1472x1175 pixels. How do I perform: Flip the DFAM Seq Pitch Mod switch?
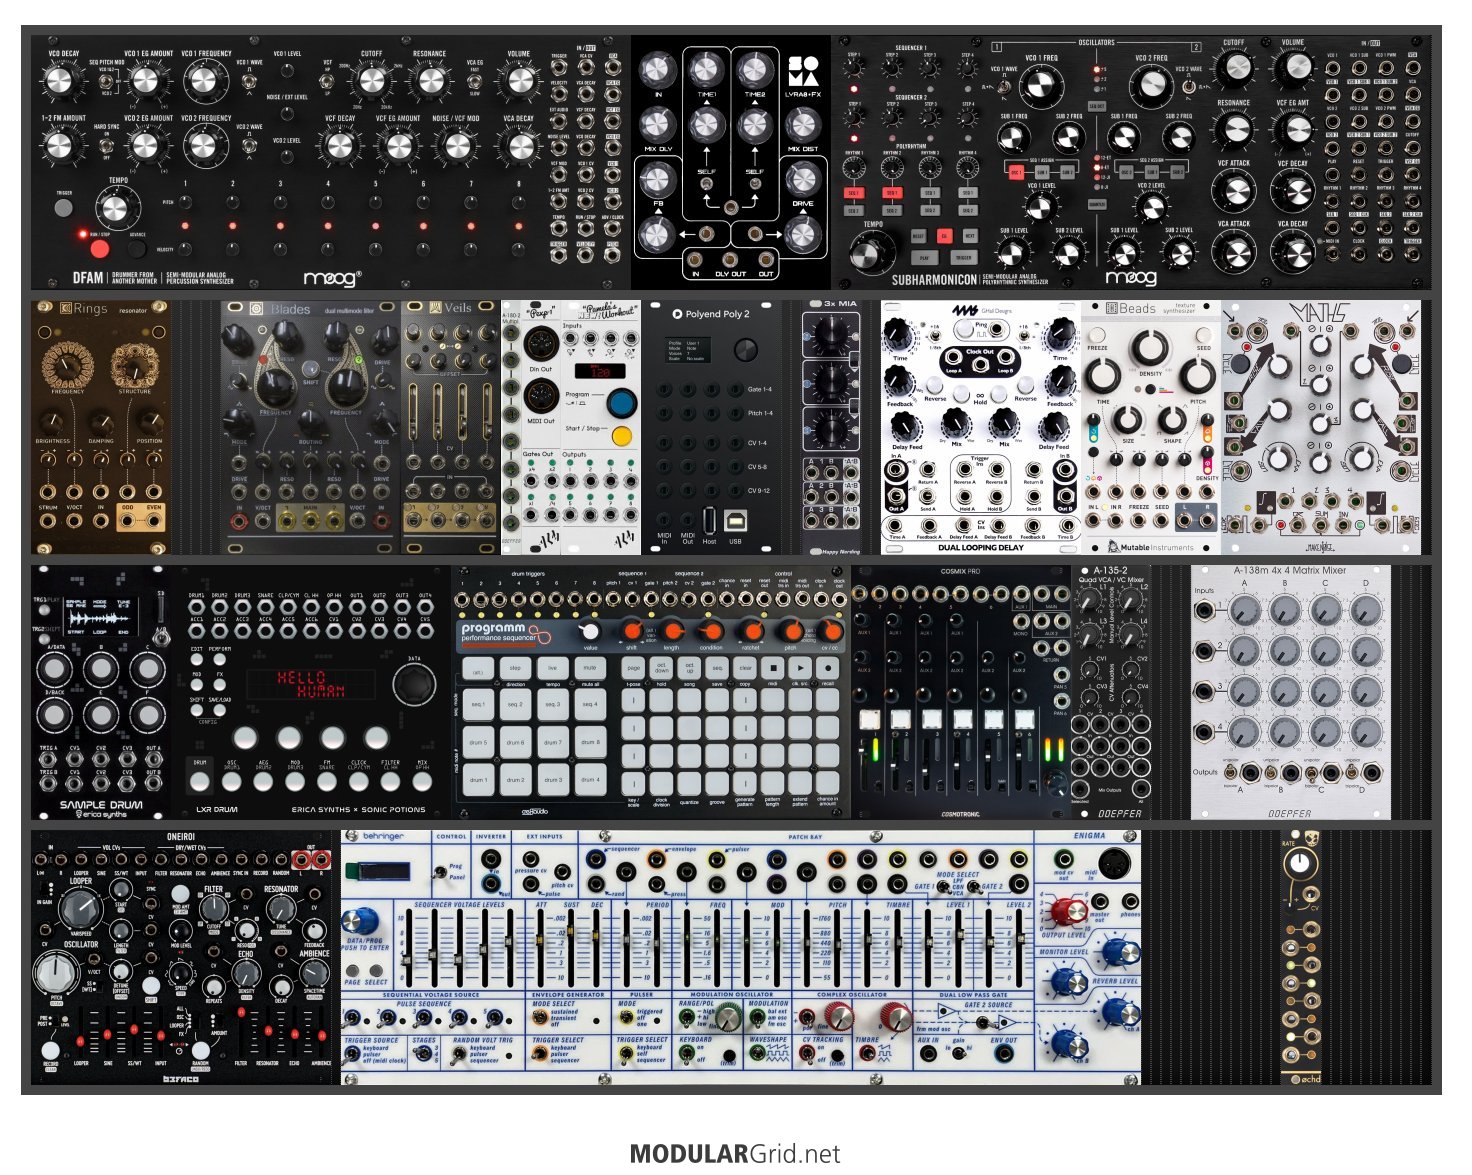107,81
